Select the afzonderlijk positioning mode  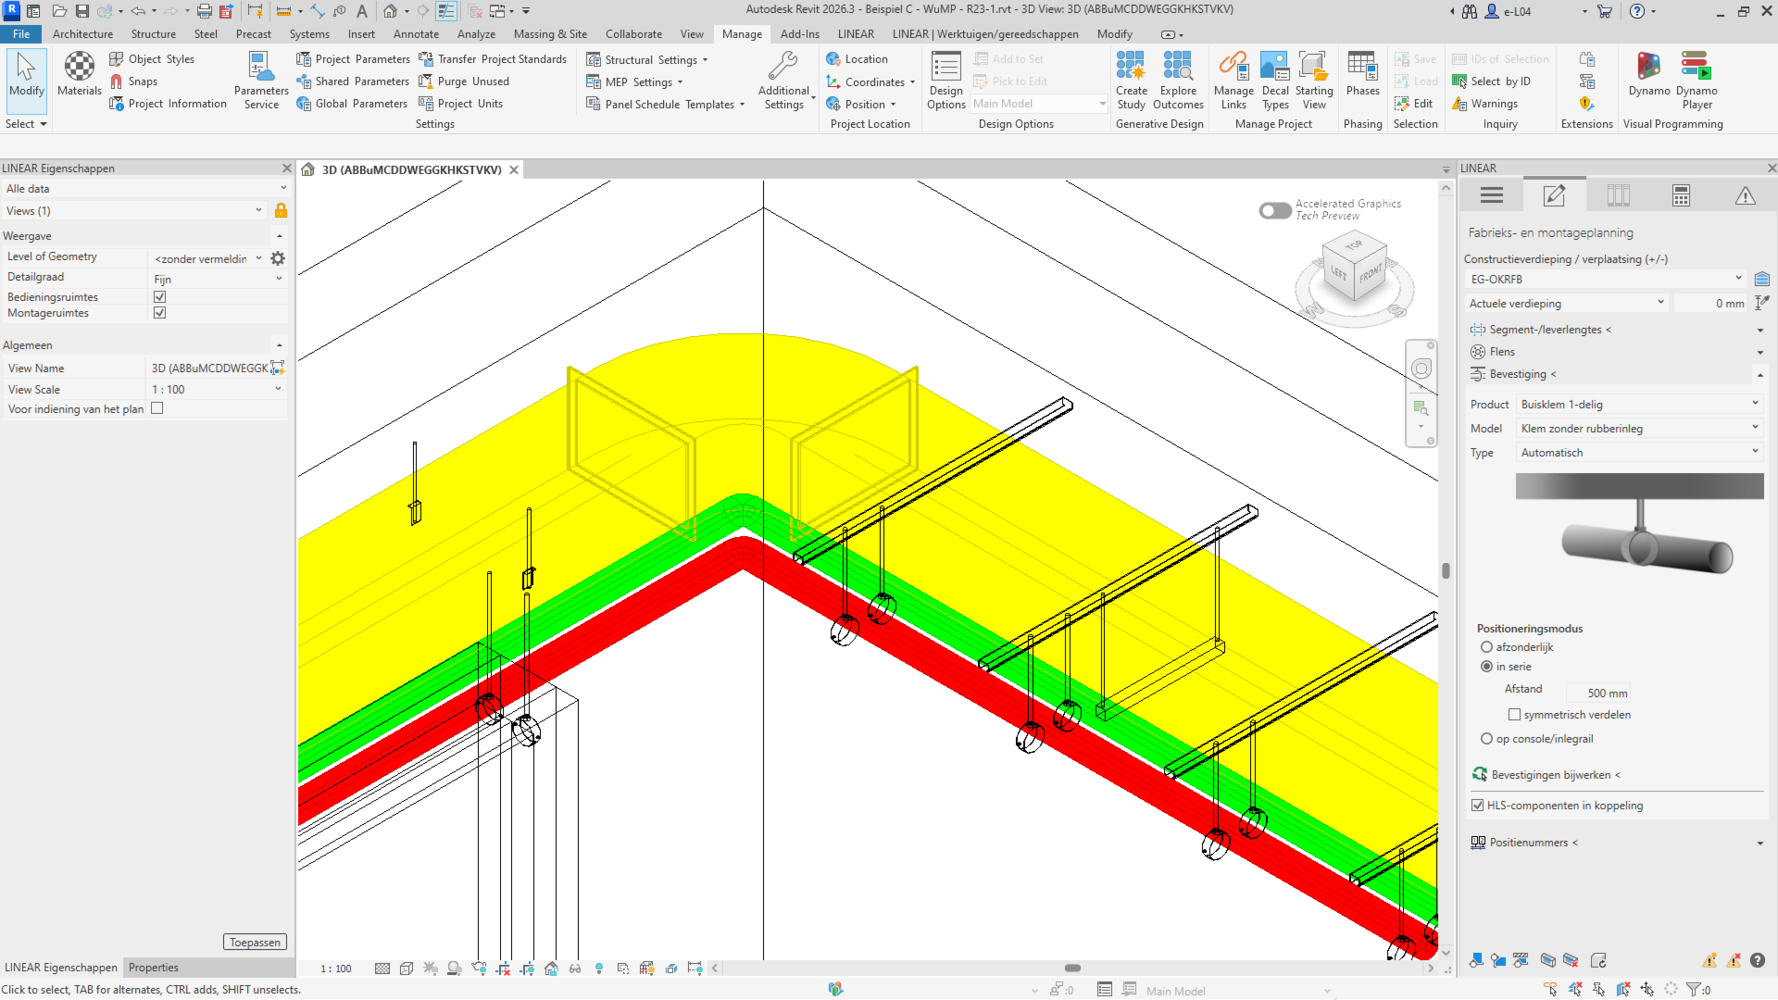[1487, 647]
